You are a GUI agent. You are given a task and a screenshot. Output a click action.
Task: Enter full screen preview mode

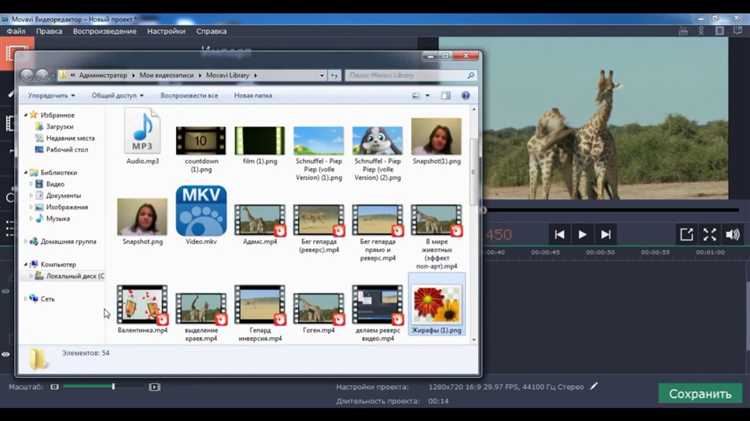[x=709, y=234]
